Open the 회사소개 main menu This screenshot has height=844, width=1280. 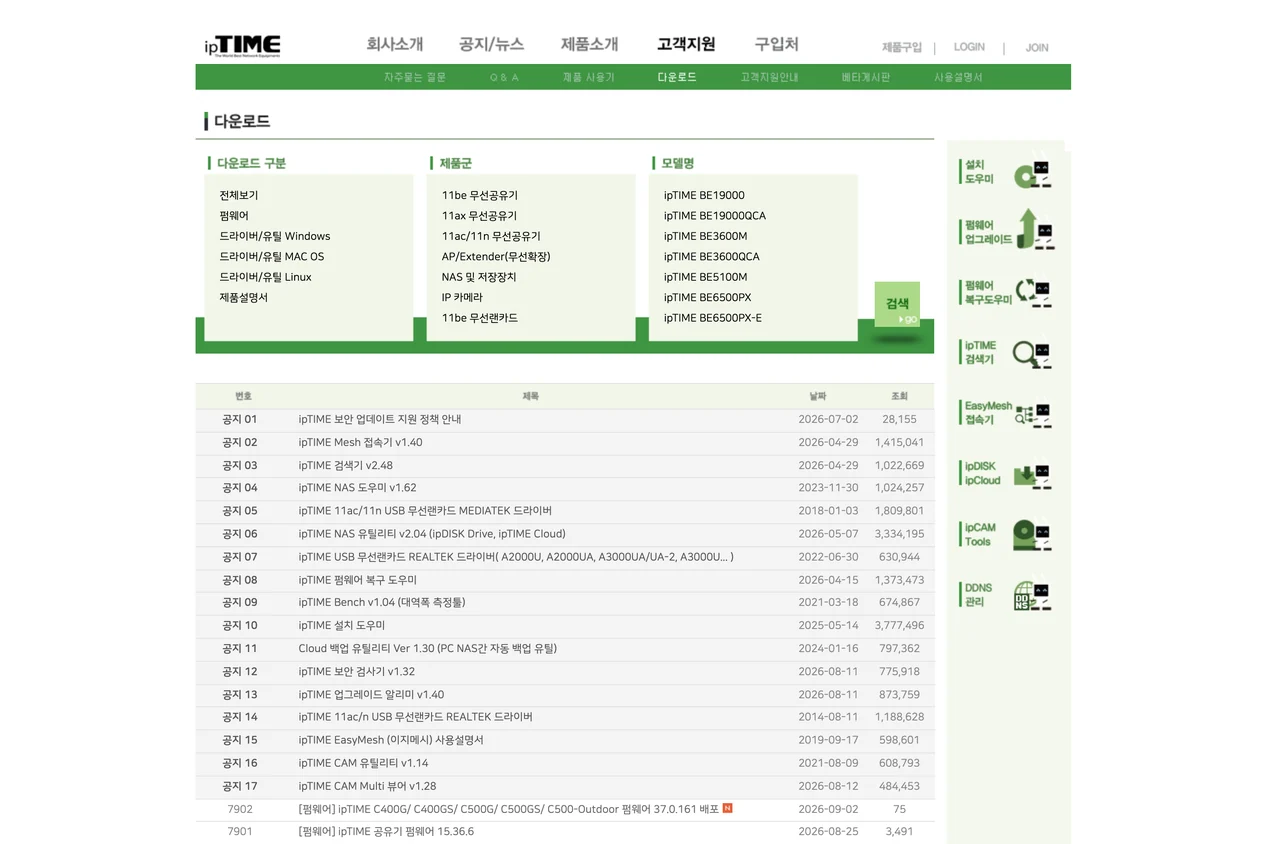tap(395, 44)
